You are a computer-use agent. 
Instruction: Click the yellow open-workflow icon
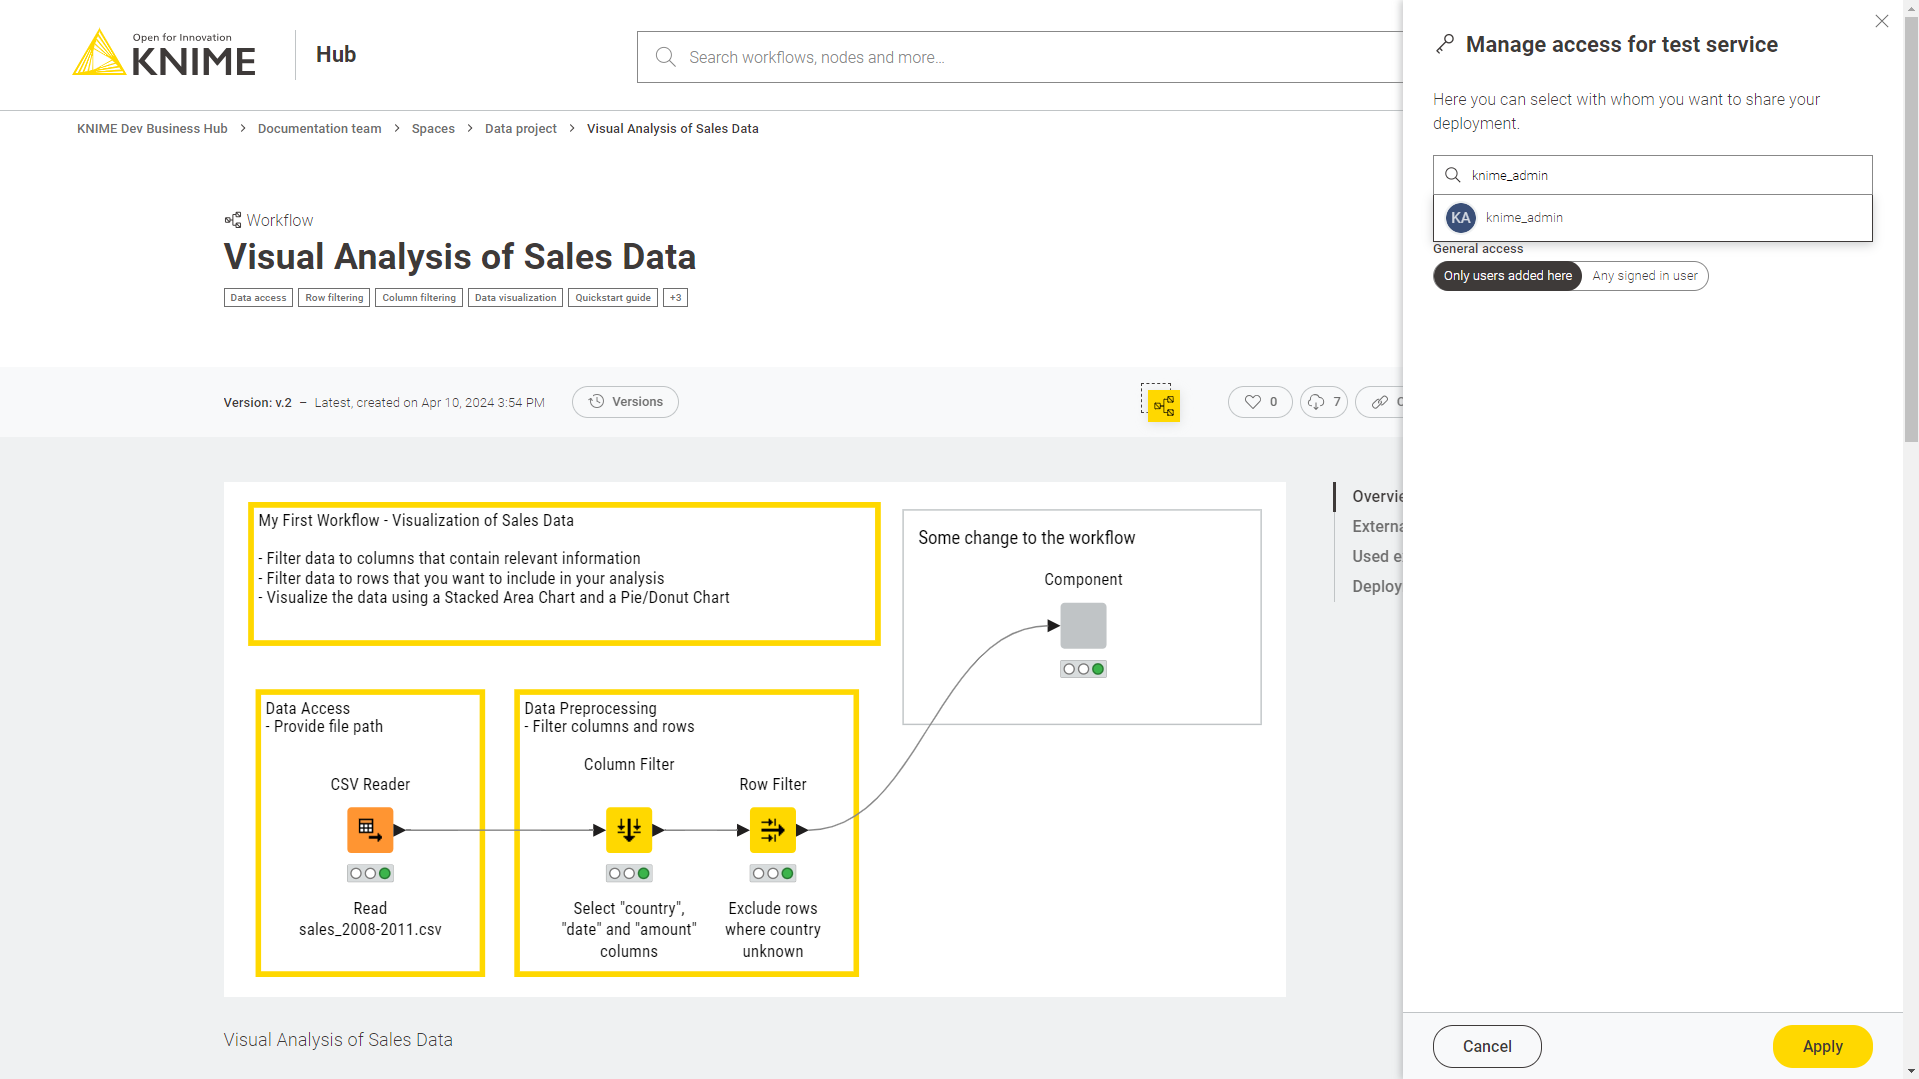pos(1163,405)
